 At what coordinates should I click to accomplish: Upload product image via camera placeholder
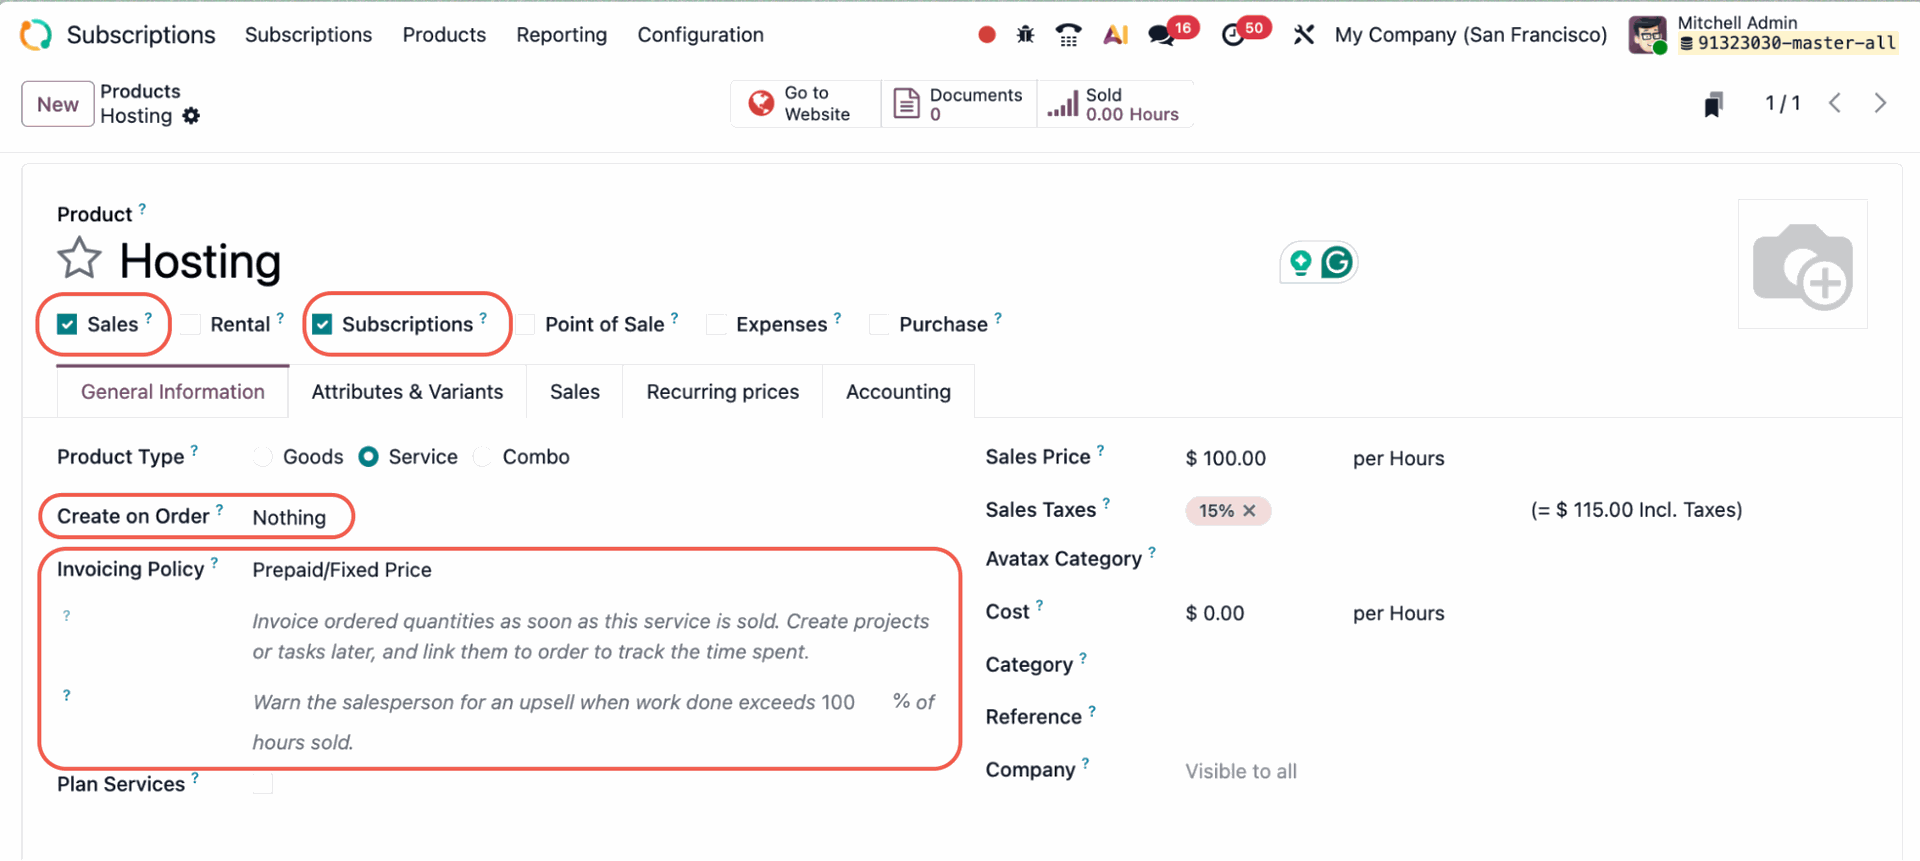point(1802,264)
